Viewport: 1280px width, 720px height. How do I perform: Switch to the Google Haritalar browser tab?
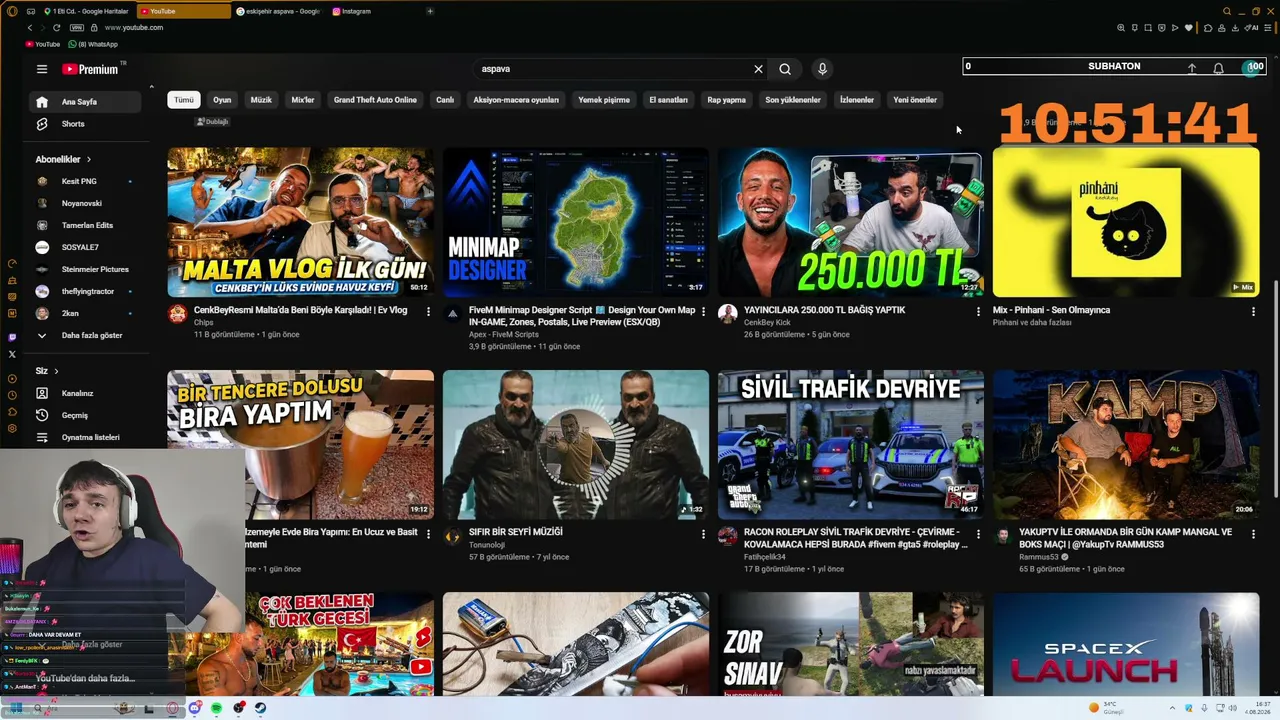(86, 11)
